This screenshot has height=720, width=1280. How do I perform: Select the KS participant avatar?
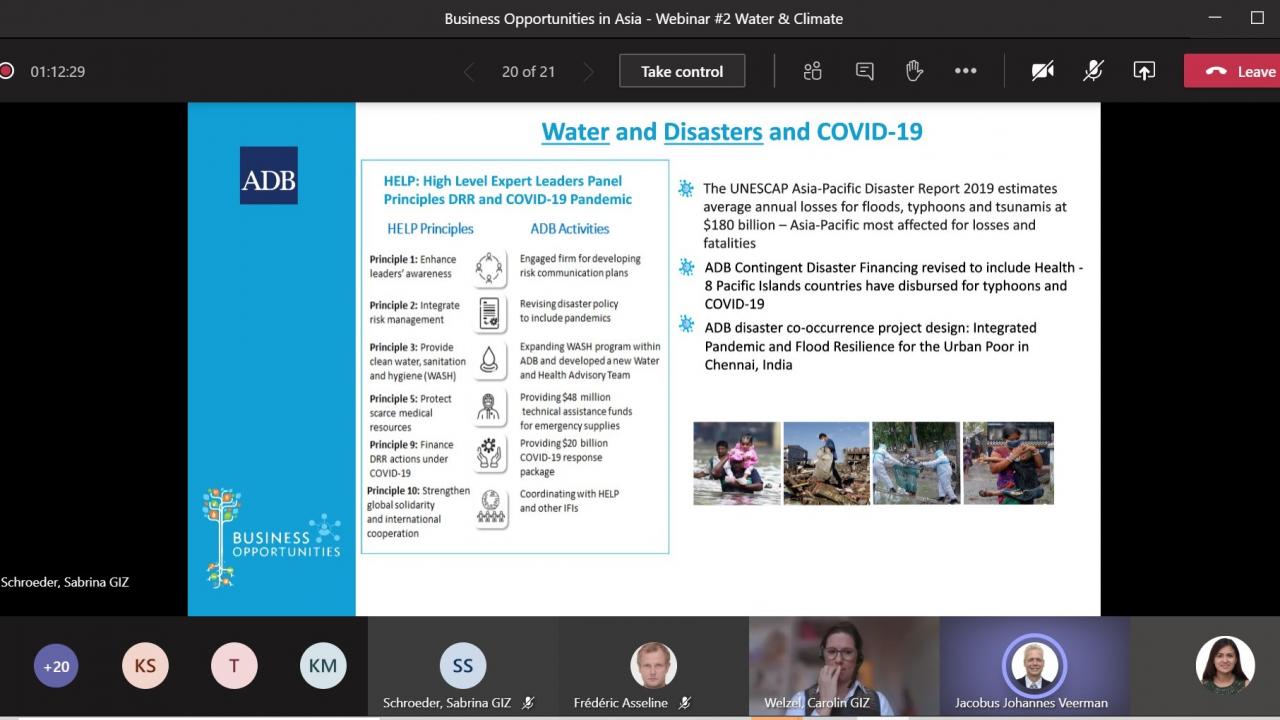(145, 666)
